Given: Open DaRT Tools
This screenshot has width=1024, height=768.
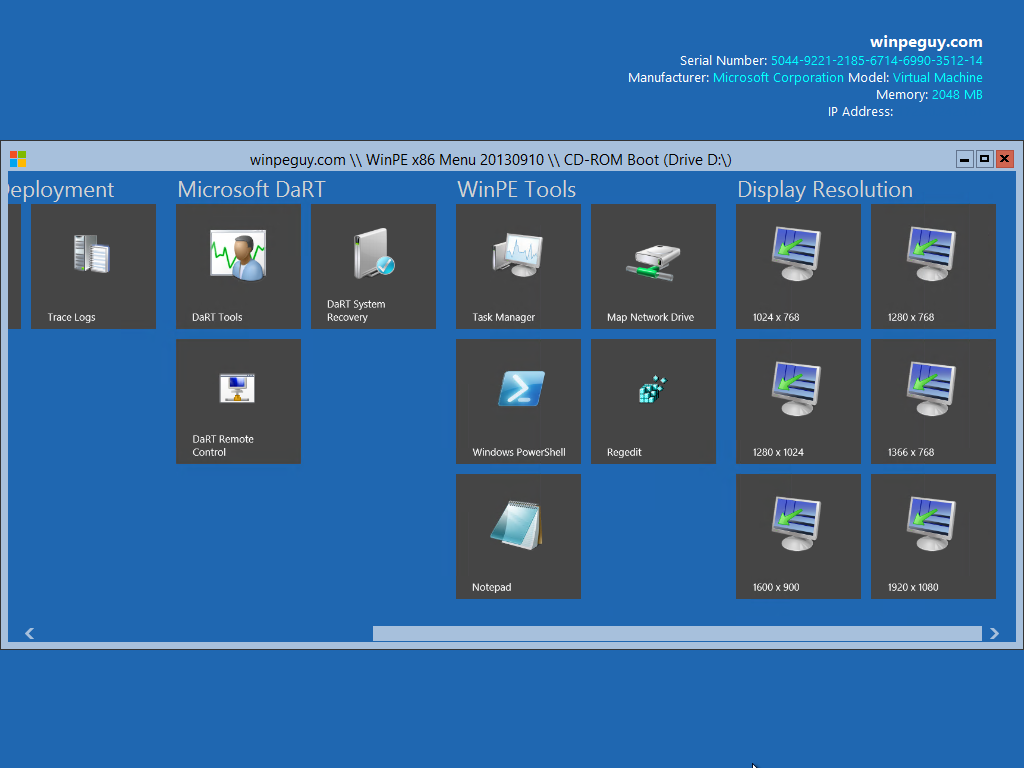Looking at the screenshot, I should (x=238, y=266).
